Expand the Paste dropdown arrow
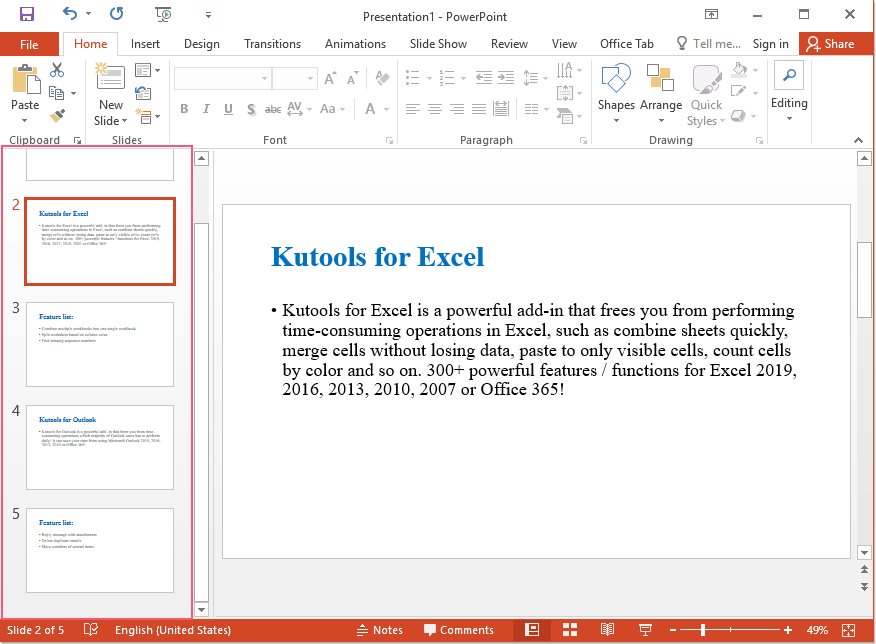876x644 pixels. (25, 121)
